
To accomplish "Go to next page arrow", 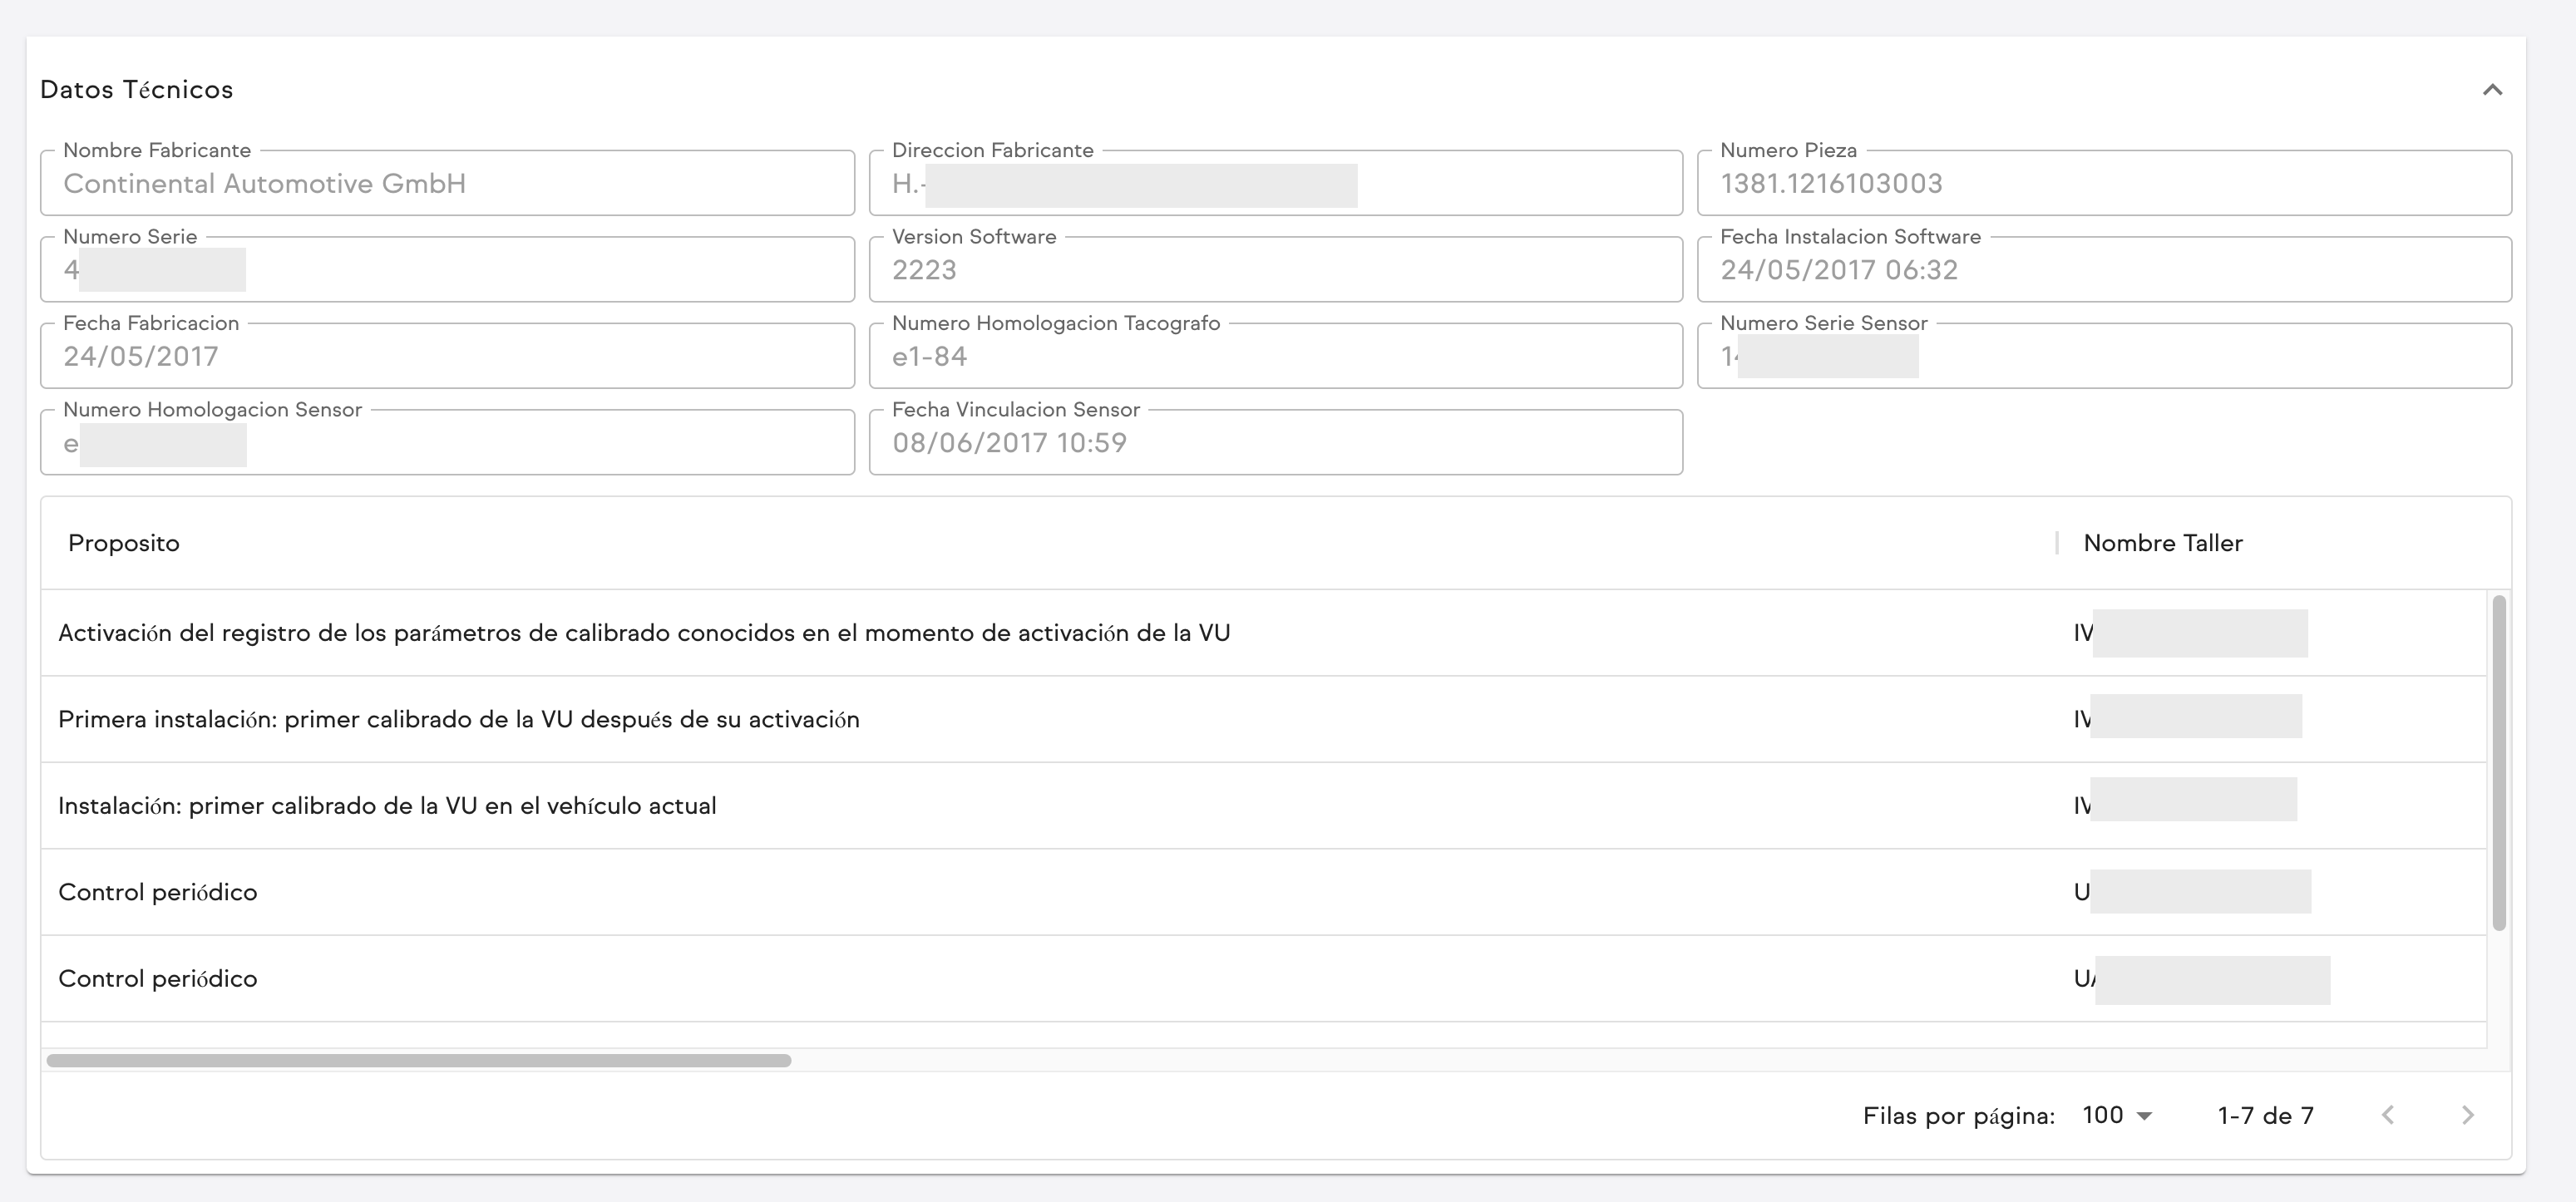I will coord(2467,1115).
